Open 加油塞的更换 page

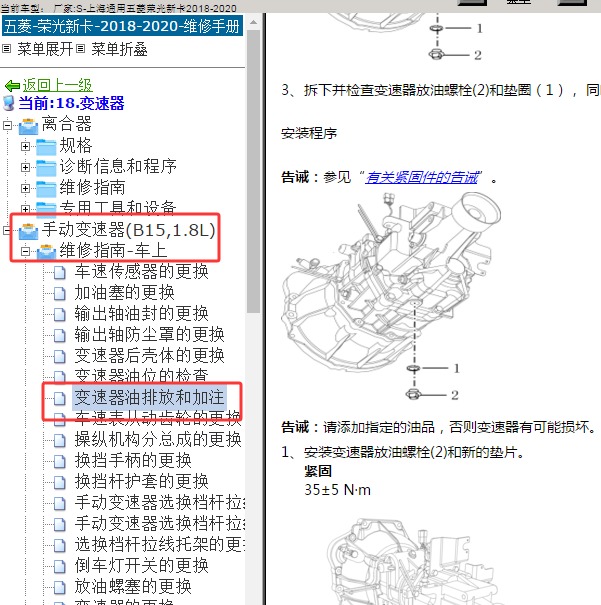point(125,292)
